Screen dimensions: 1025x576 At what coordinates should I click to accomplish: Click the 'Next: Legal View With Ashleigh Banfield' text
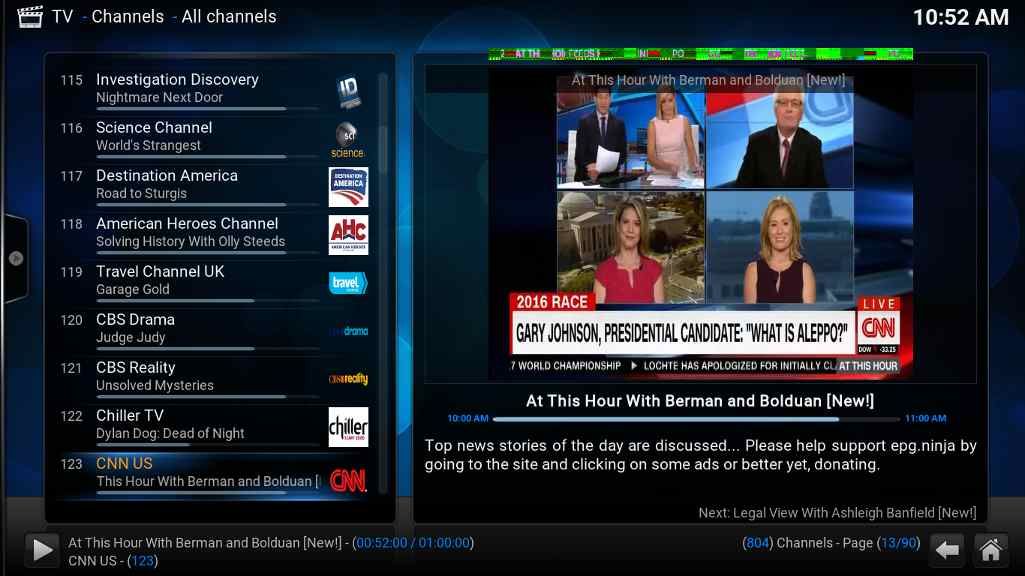837,513
